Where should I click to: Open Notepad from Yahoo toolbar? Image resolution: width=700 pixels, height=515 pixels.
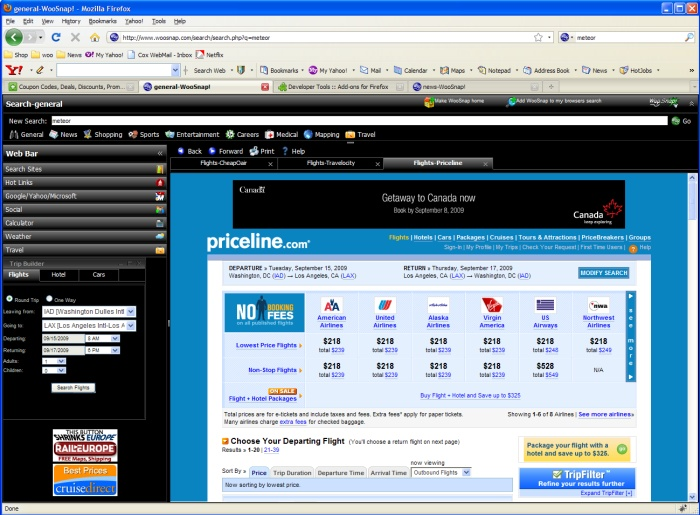pyautogui.click(x=495, y=71)
